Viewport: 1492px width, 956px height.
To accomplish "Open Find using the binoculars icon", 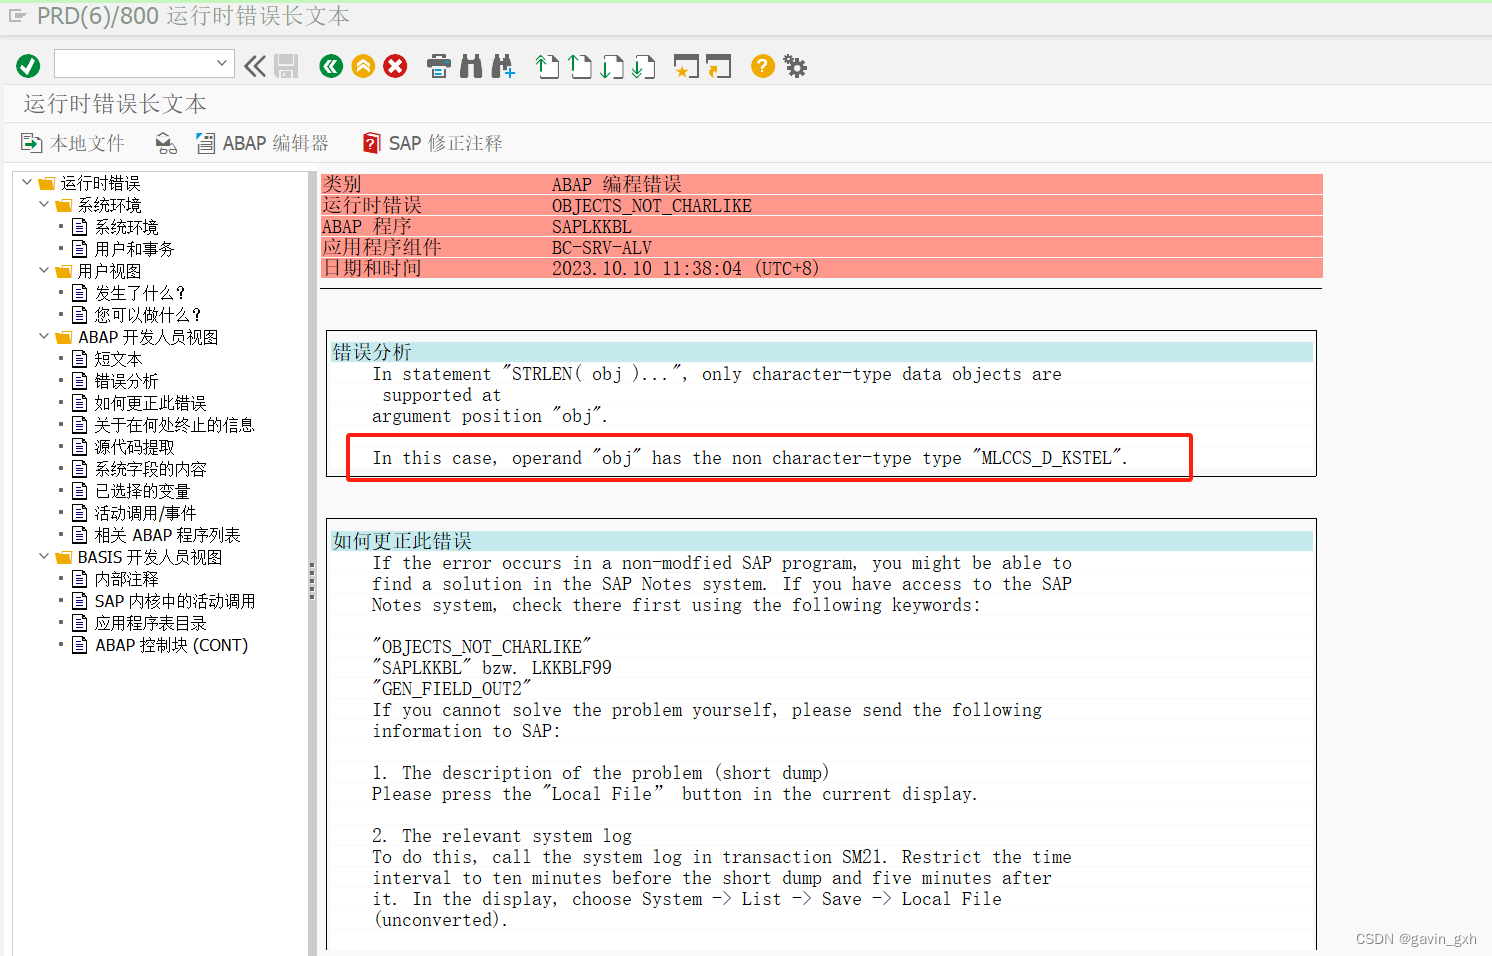I will 471,66.
